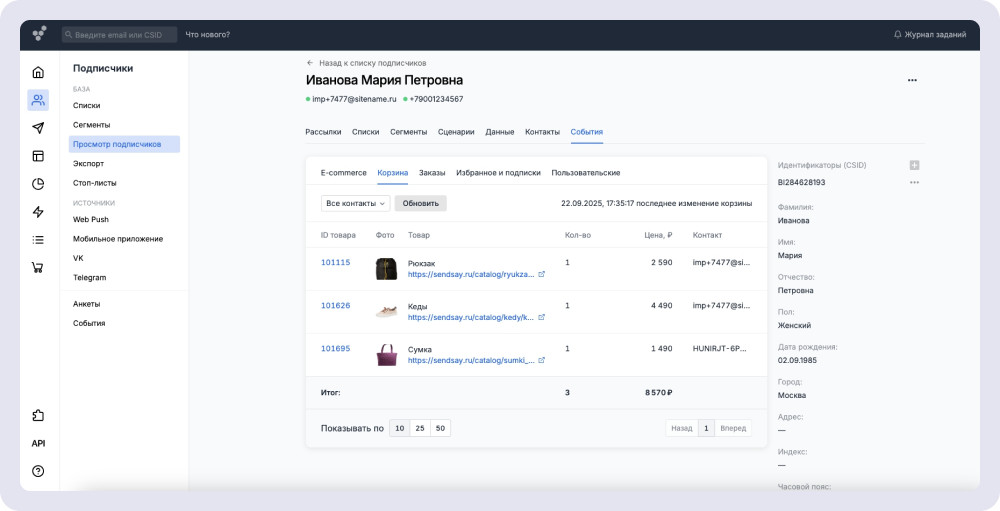This screenshot has width=1000, height=511.
Task: Open product ID link 101626
Action: (x=335, y=305)
